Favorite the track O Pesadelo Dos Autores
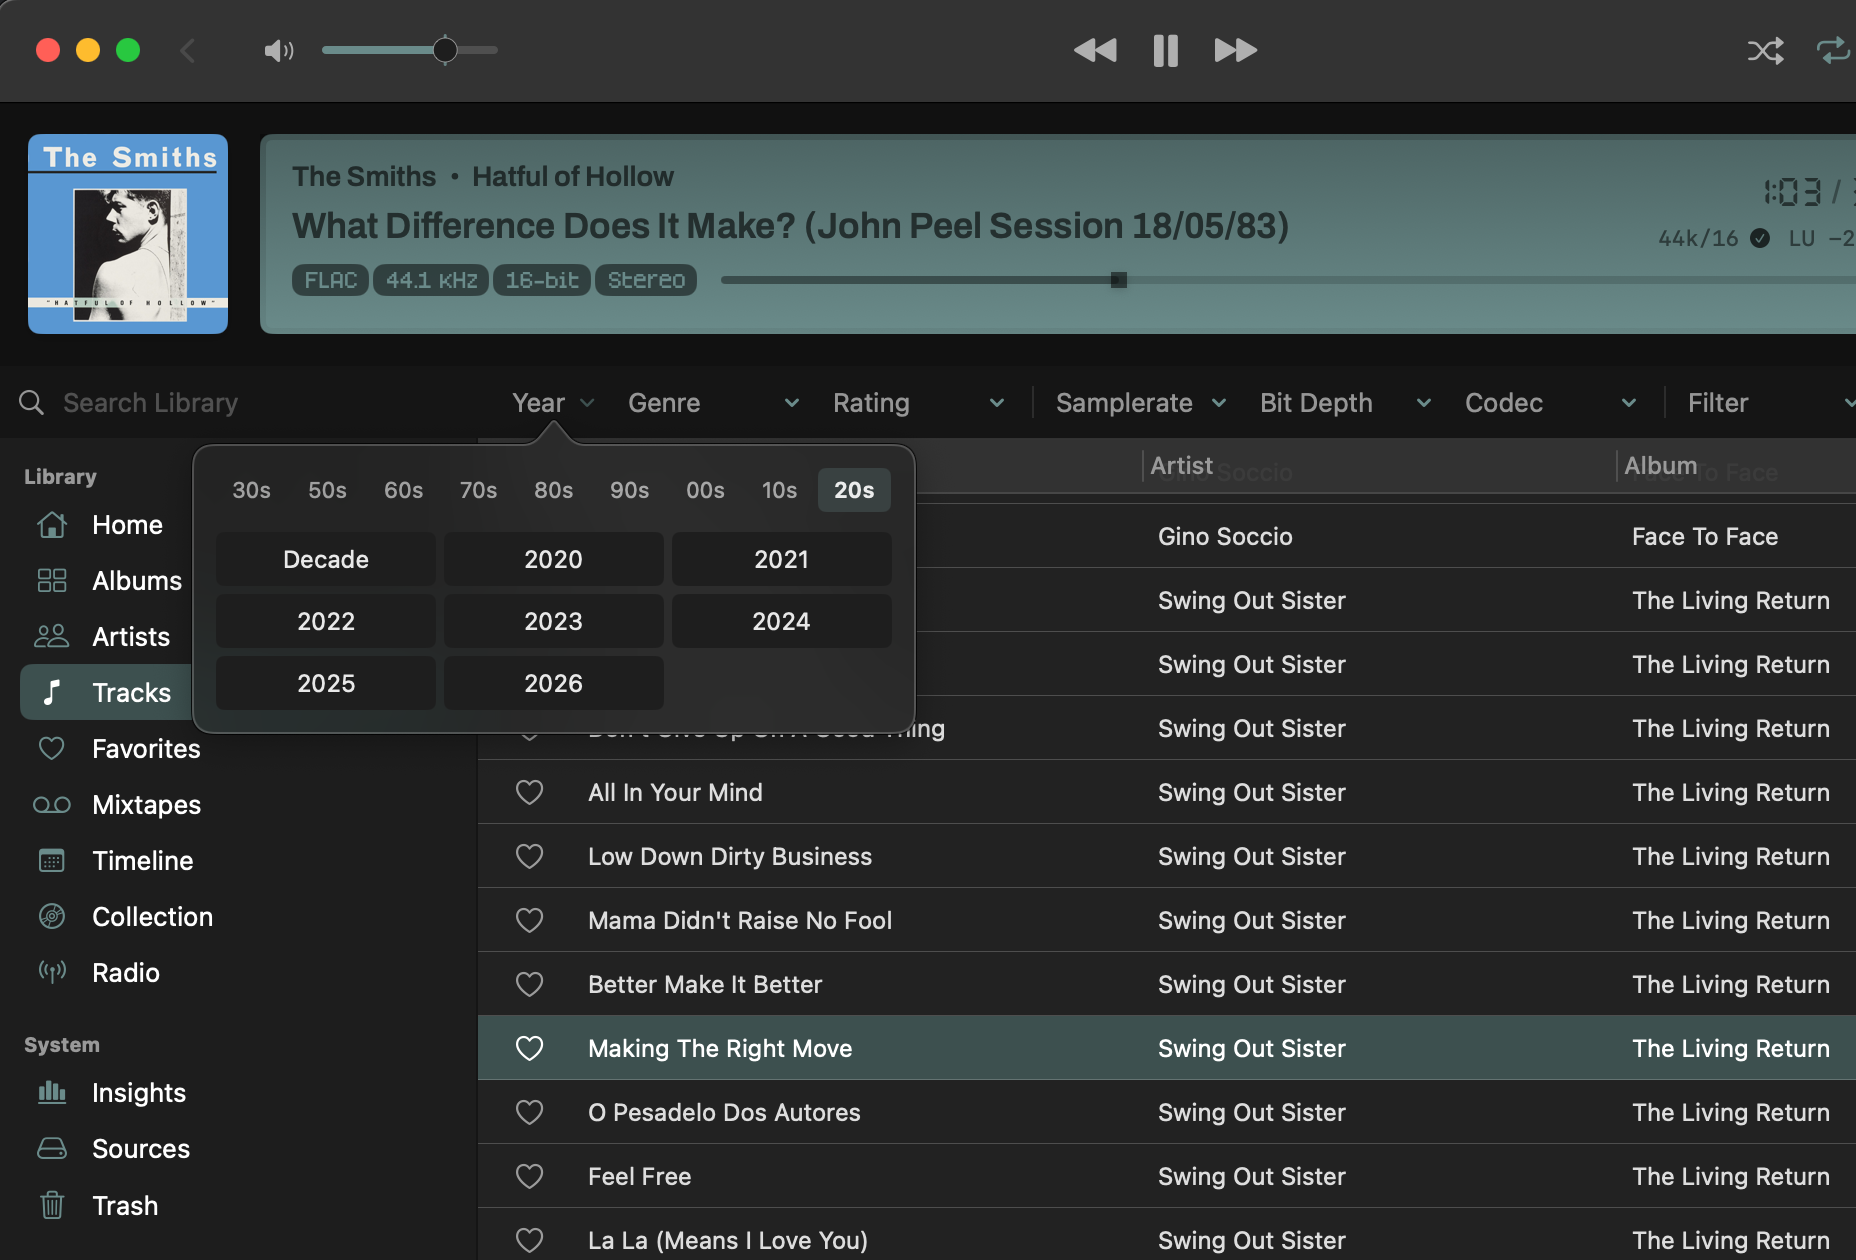1856x1260 pixels. click(x=529, y=1112)
